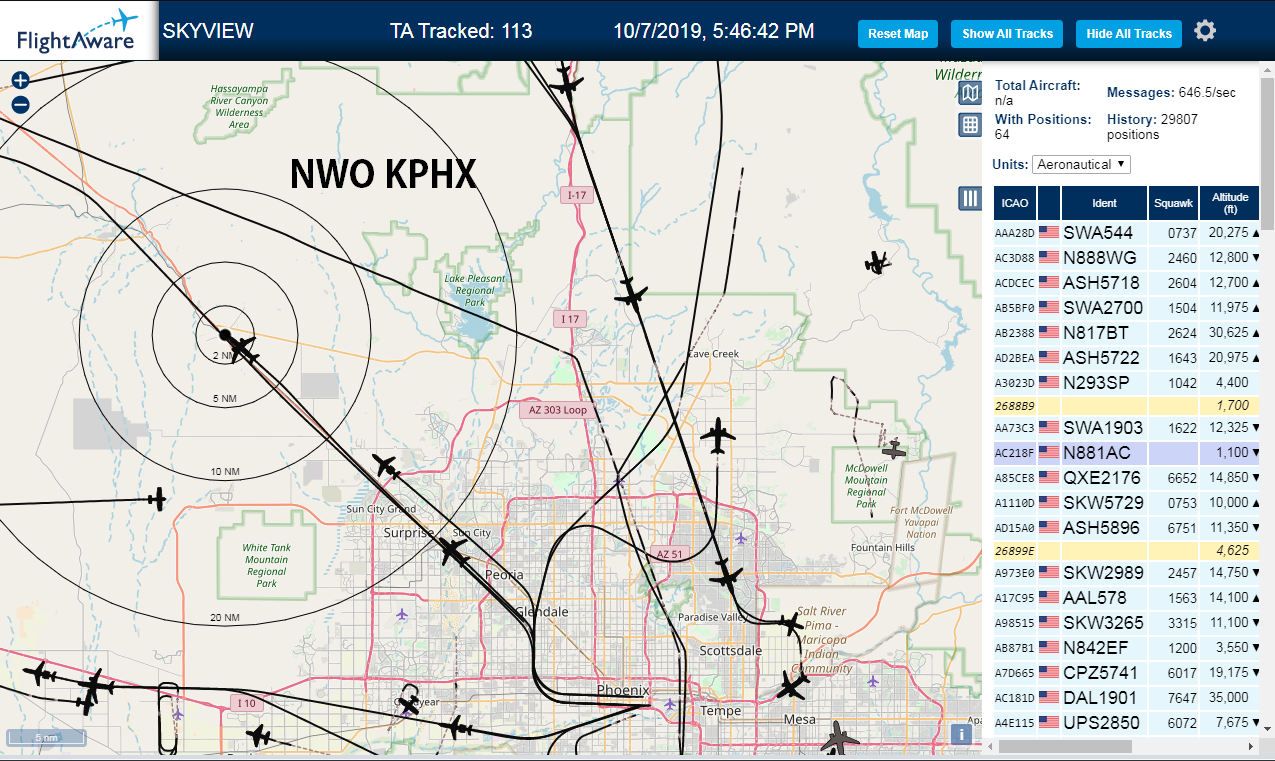Click Show All Tracks
Image resolution: width=1275 pixels, height=761 pixels.
[1007, 33]
